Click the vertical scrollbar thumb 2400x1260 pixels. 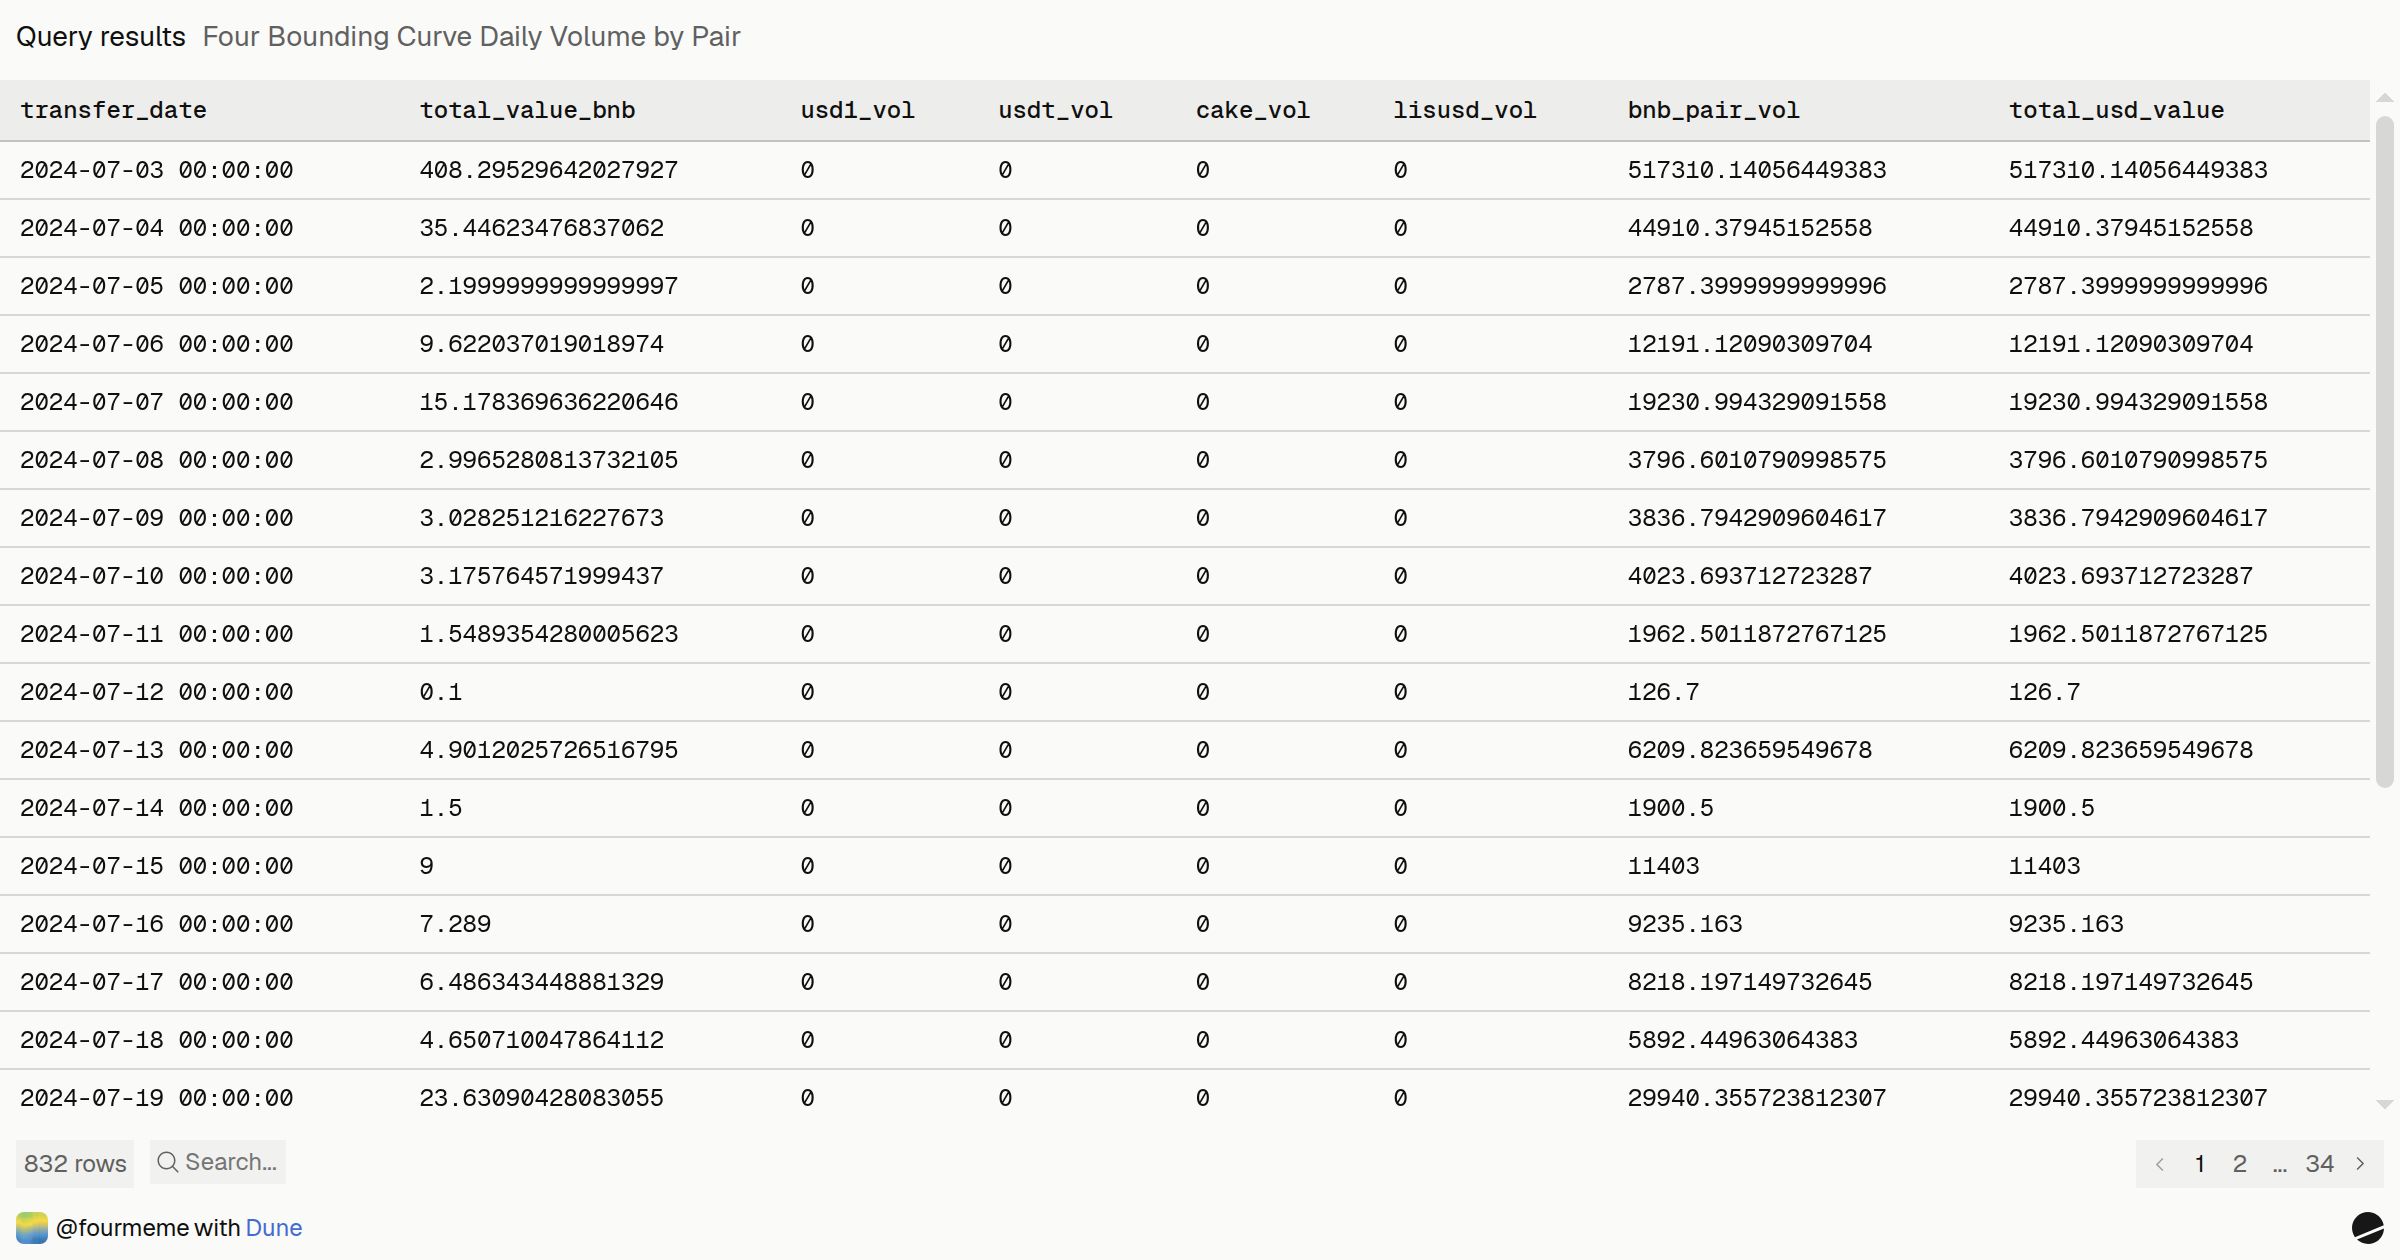[2385, 450]
